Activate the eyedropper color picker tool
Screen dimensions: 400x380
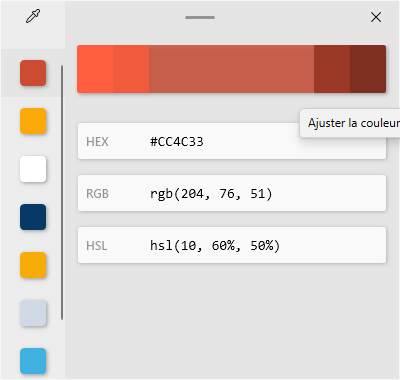[33, 16]
